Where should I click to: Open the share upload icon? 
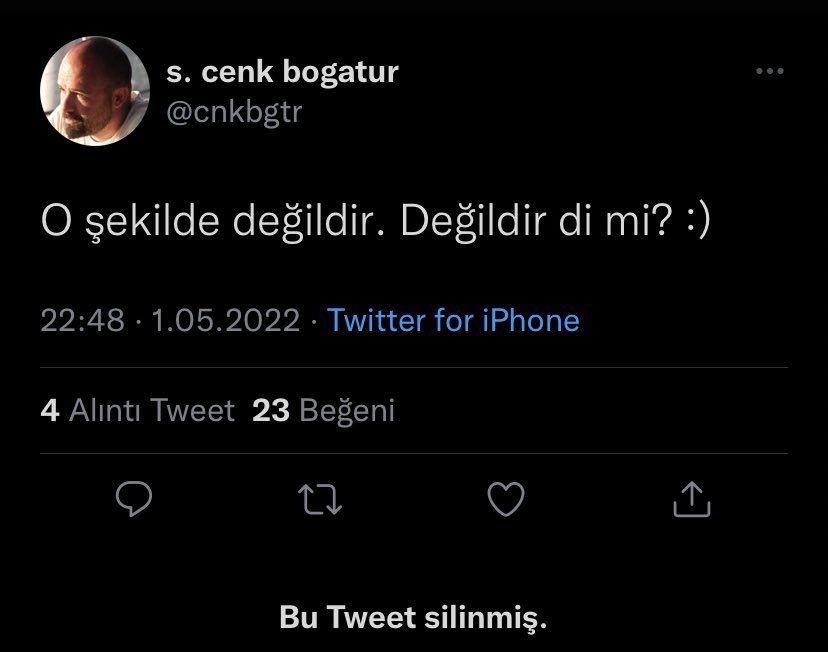click(x=692, y=498)
